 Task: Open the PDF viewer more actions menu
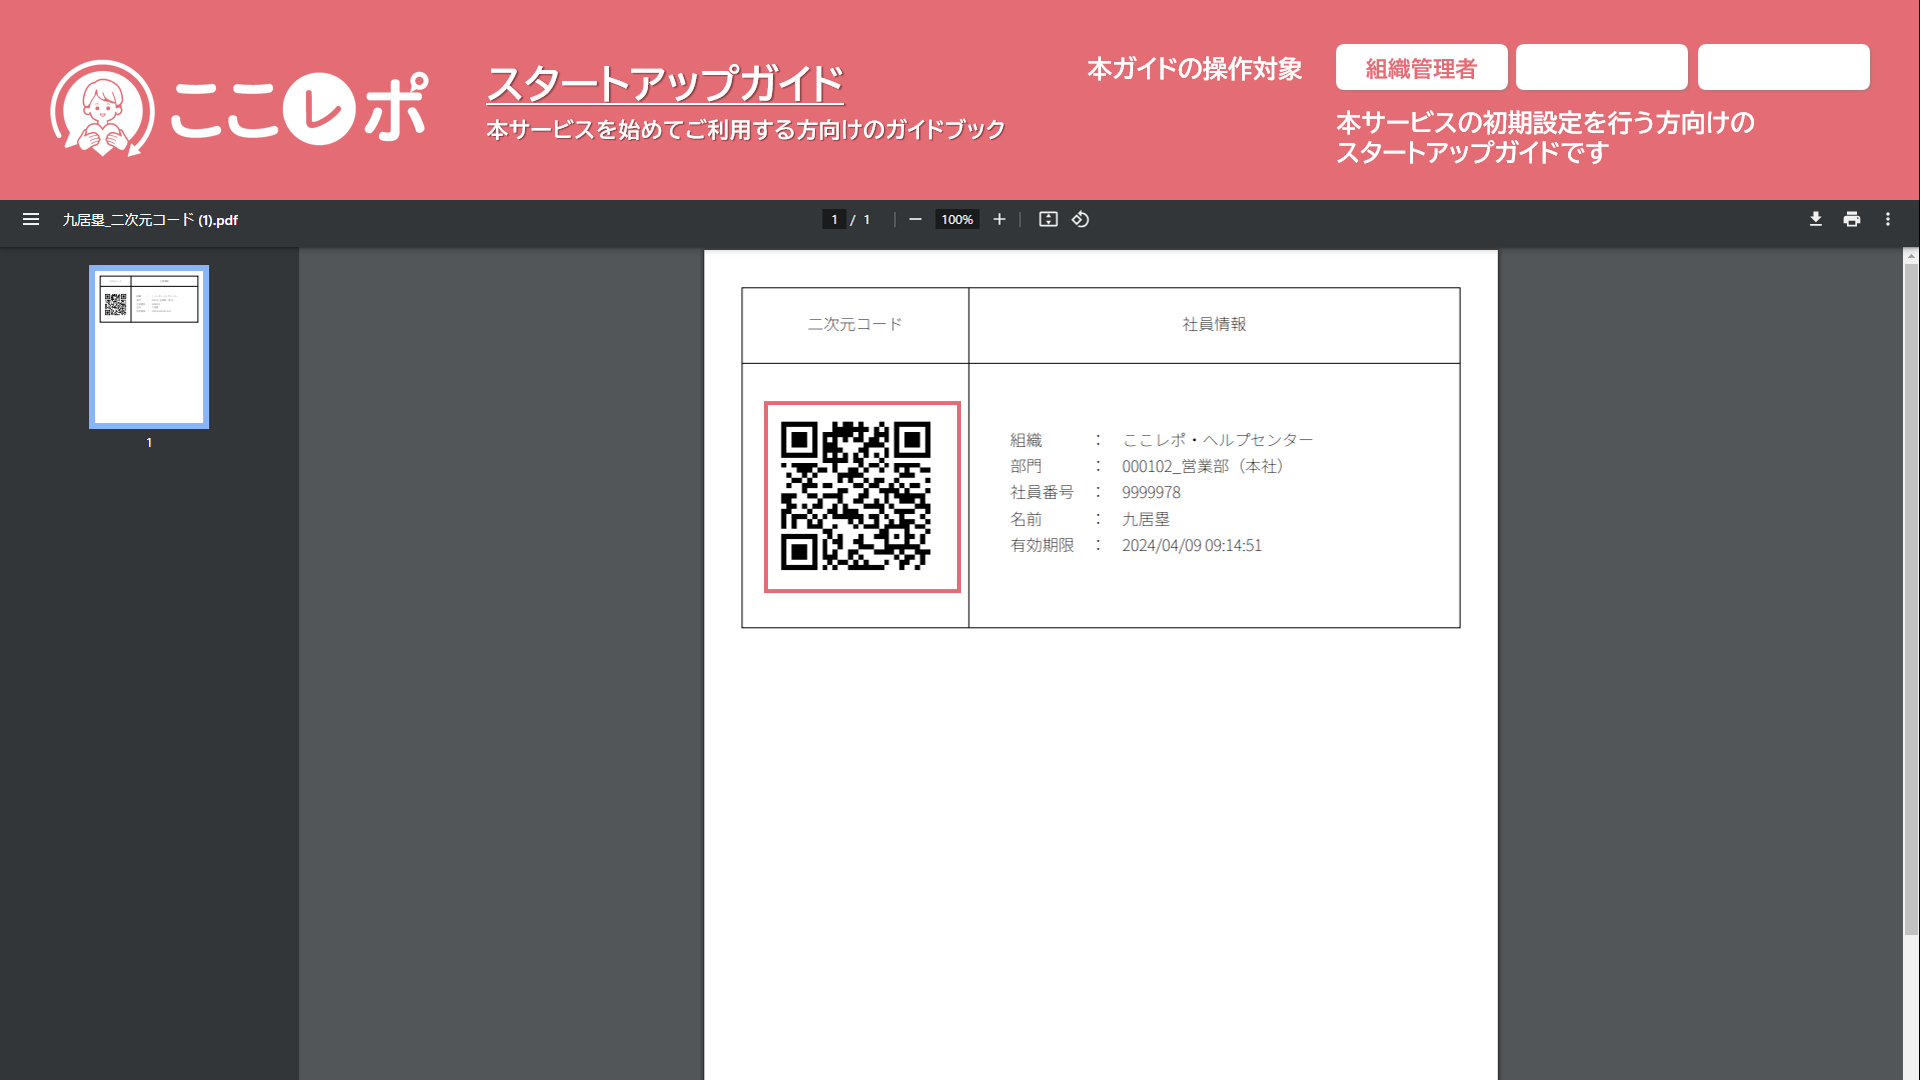tap(1888, 219)
